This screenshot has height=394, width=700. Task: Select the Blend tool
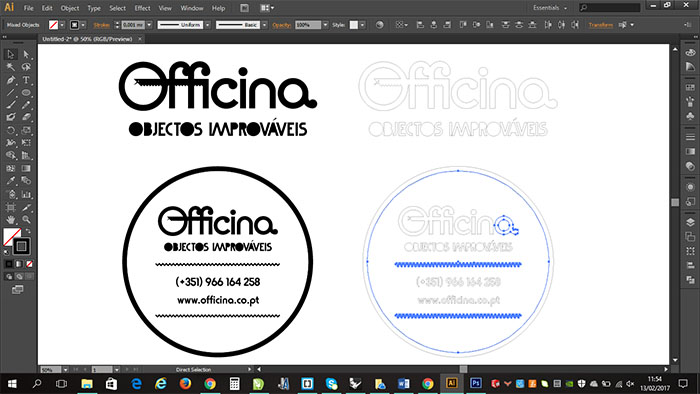[x=26, y=181]
